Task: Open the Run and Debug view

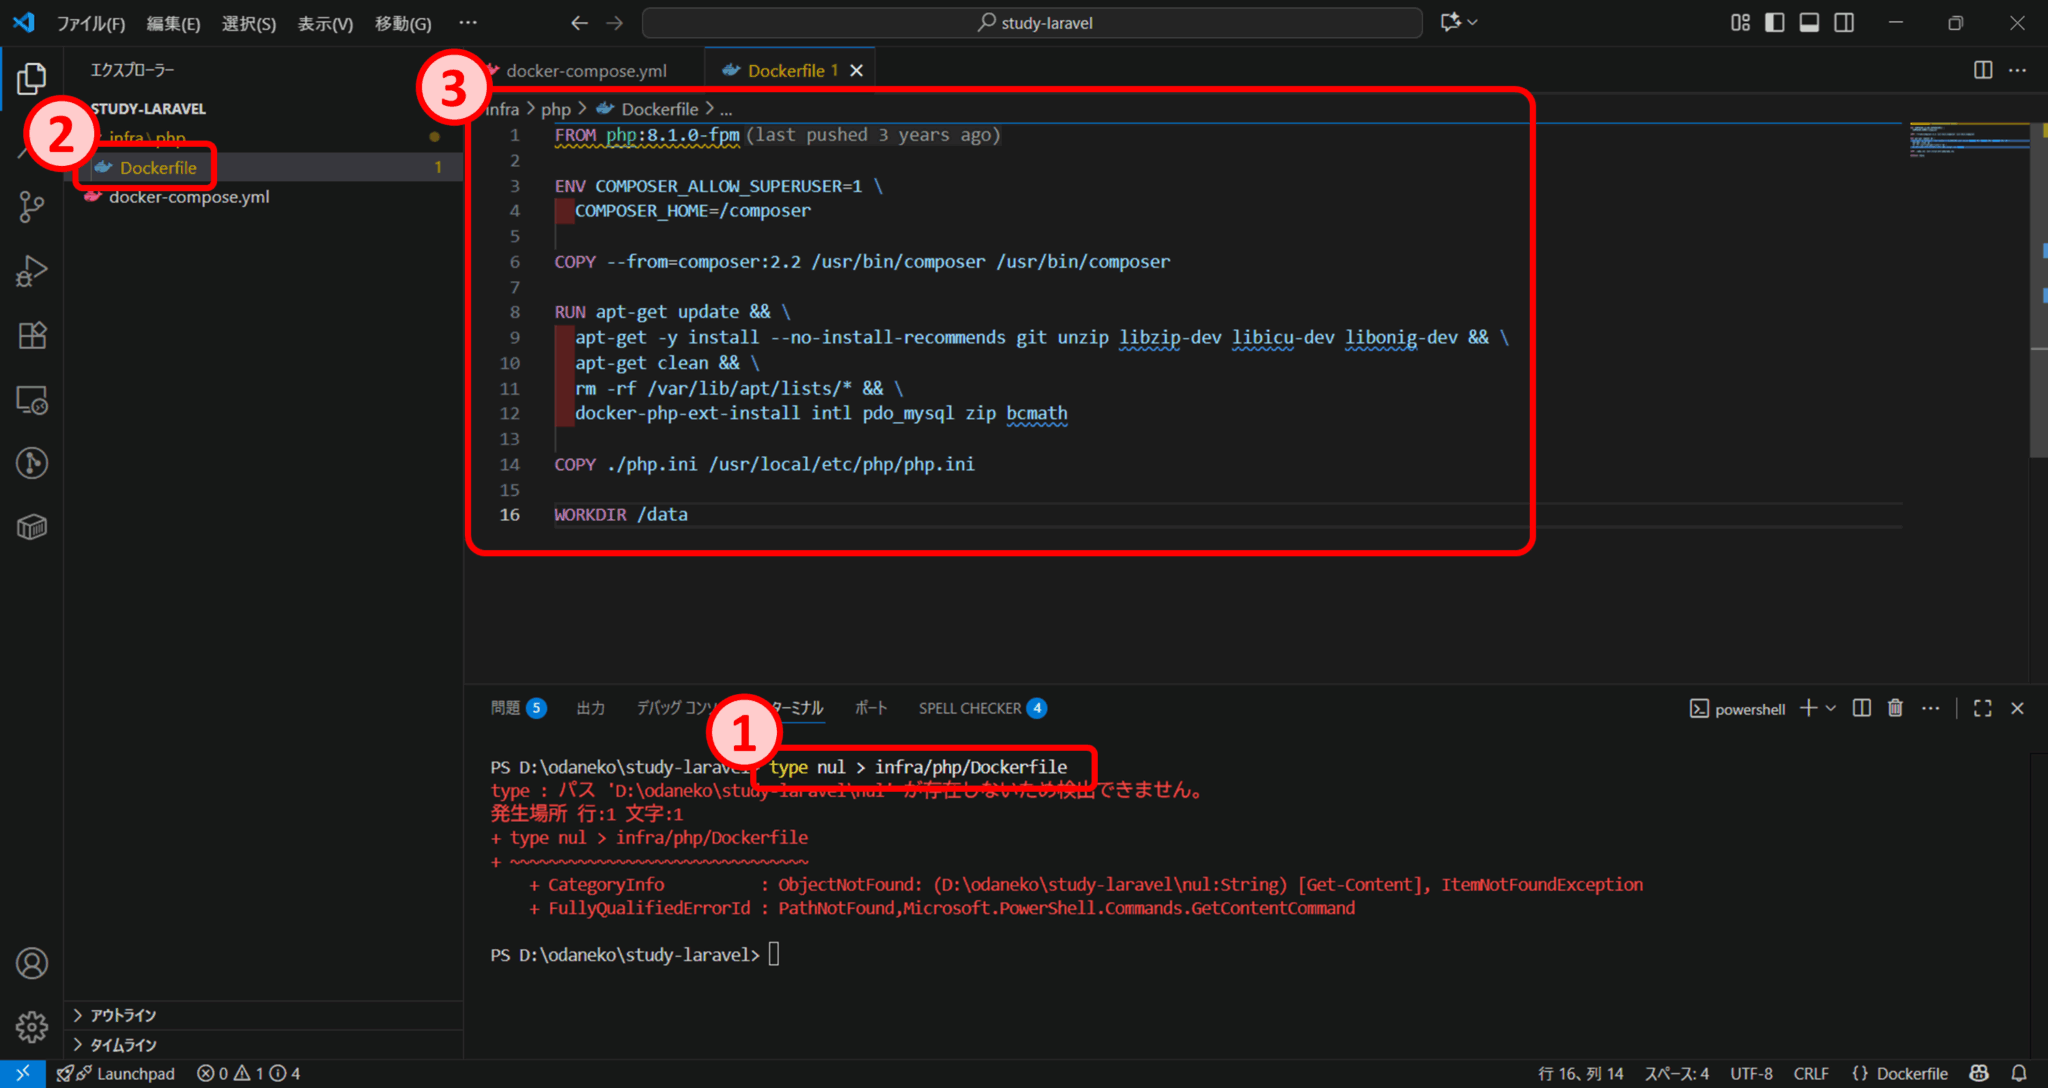Action: 31,271
